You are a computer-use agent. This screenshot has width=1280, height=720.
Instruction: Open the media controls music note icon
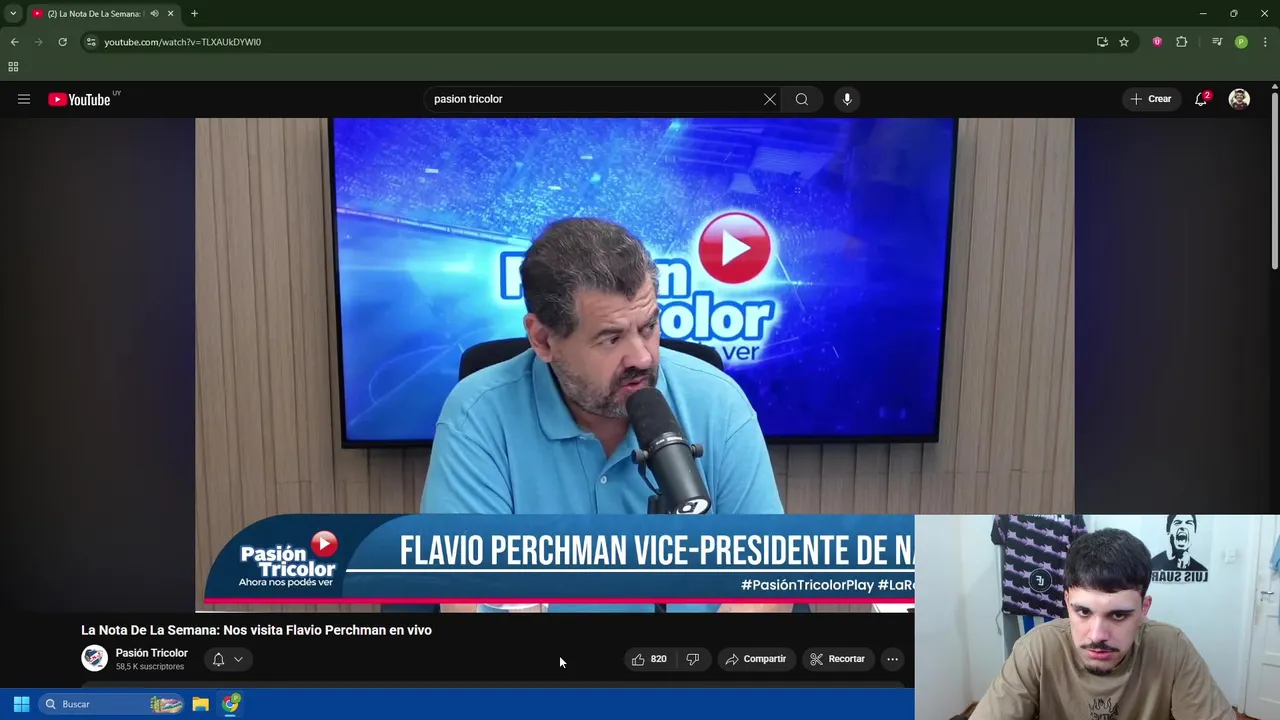click(1217, 42)
